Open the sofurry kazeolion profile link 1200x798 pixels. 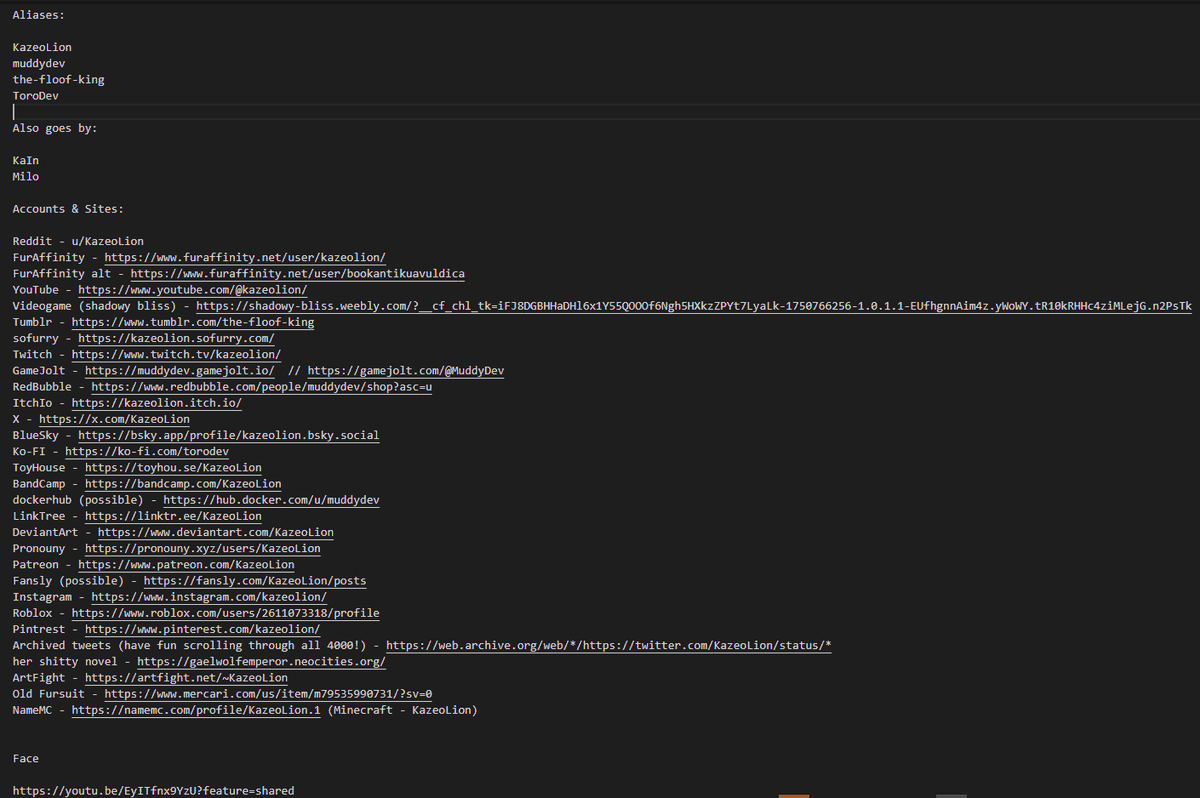(175, 338)
